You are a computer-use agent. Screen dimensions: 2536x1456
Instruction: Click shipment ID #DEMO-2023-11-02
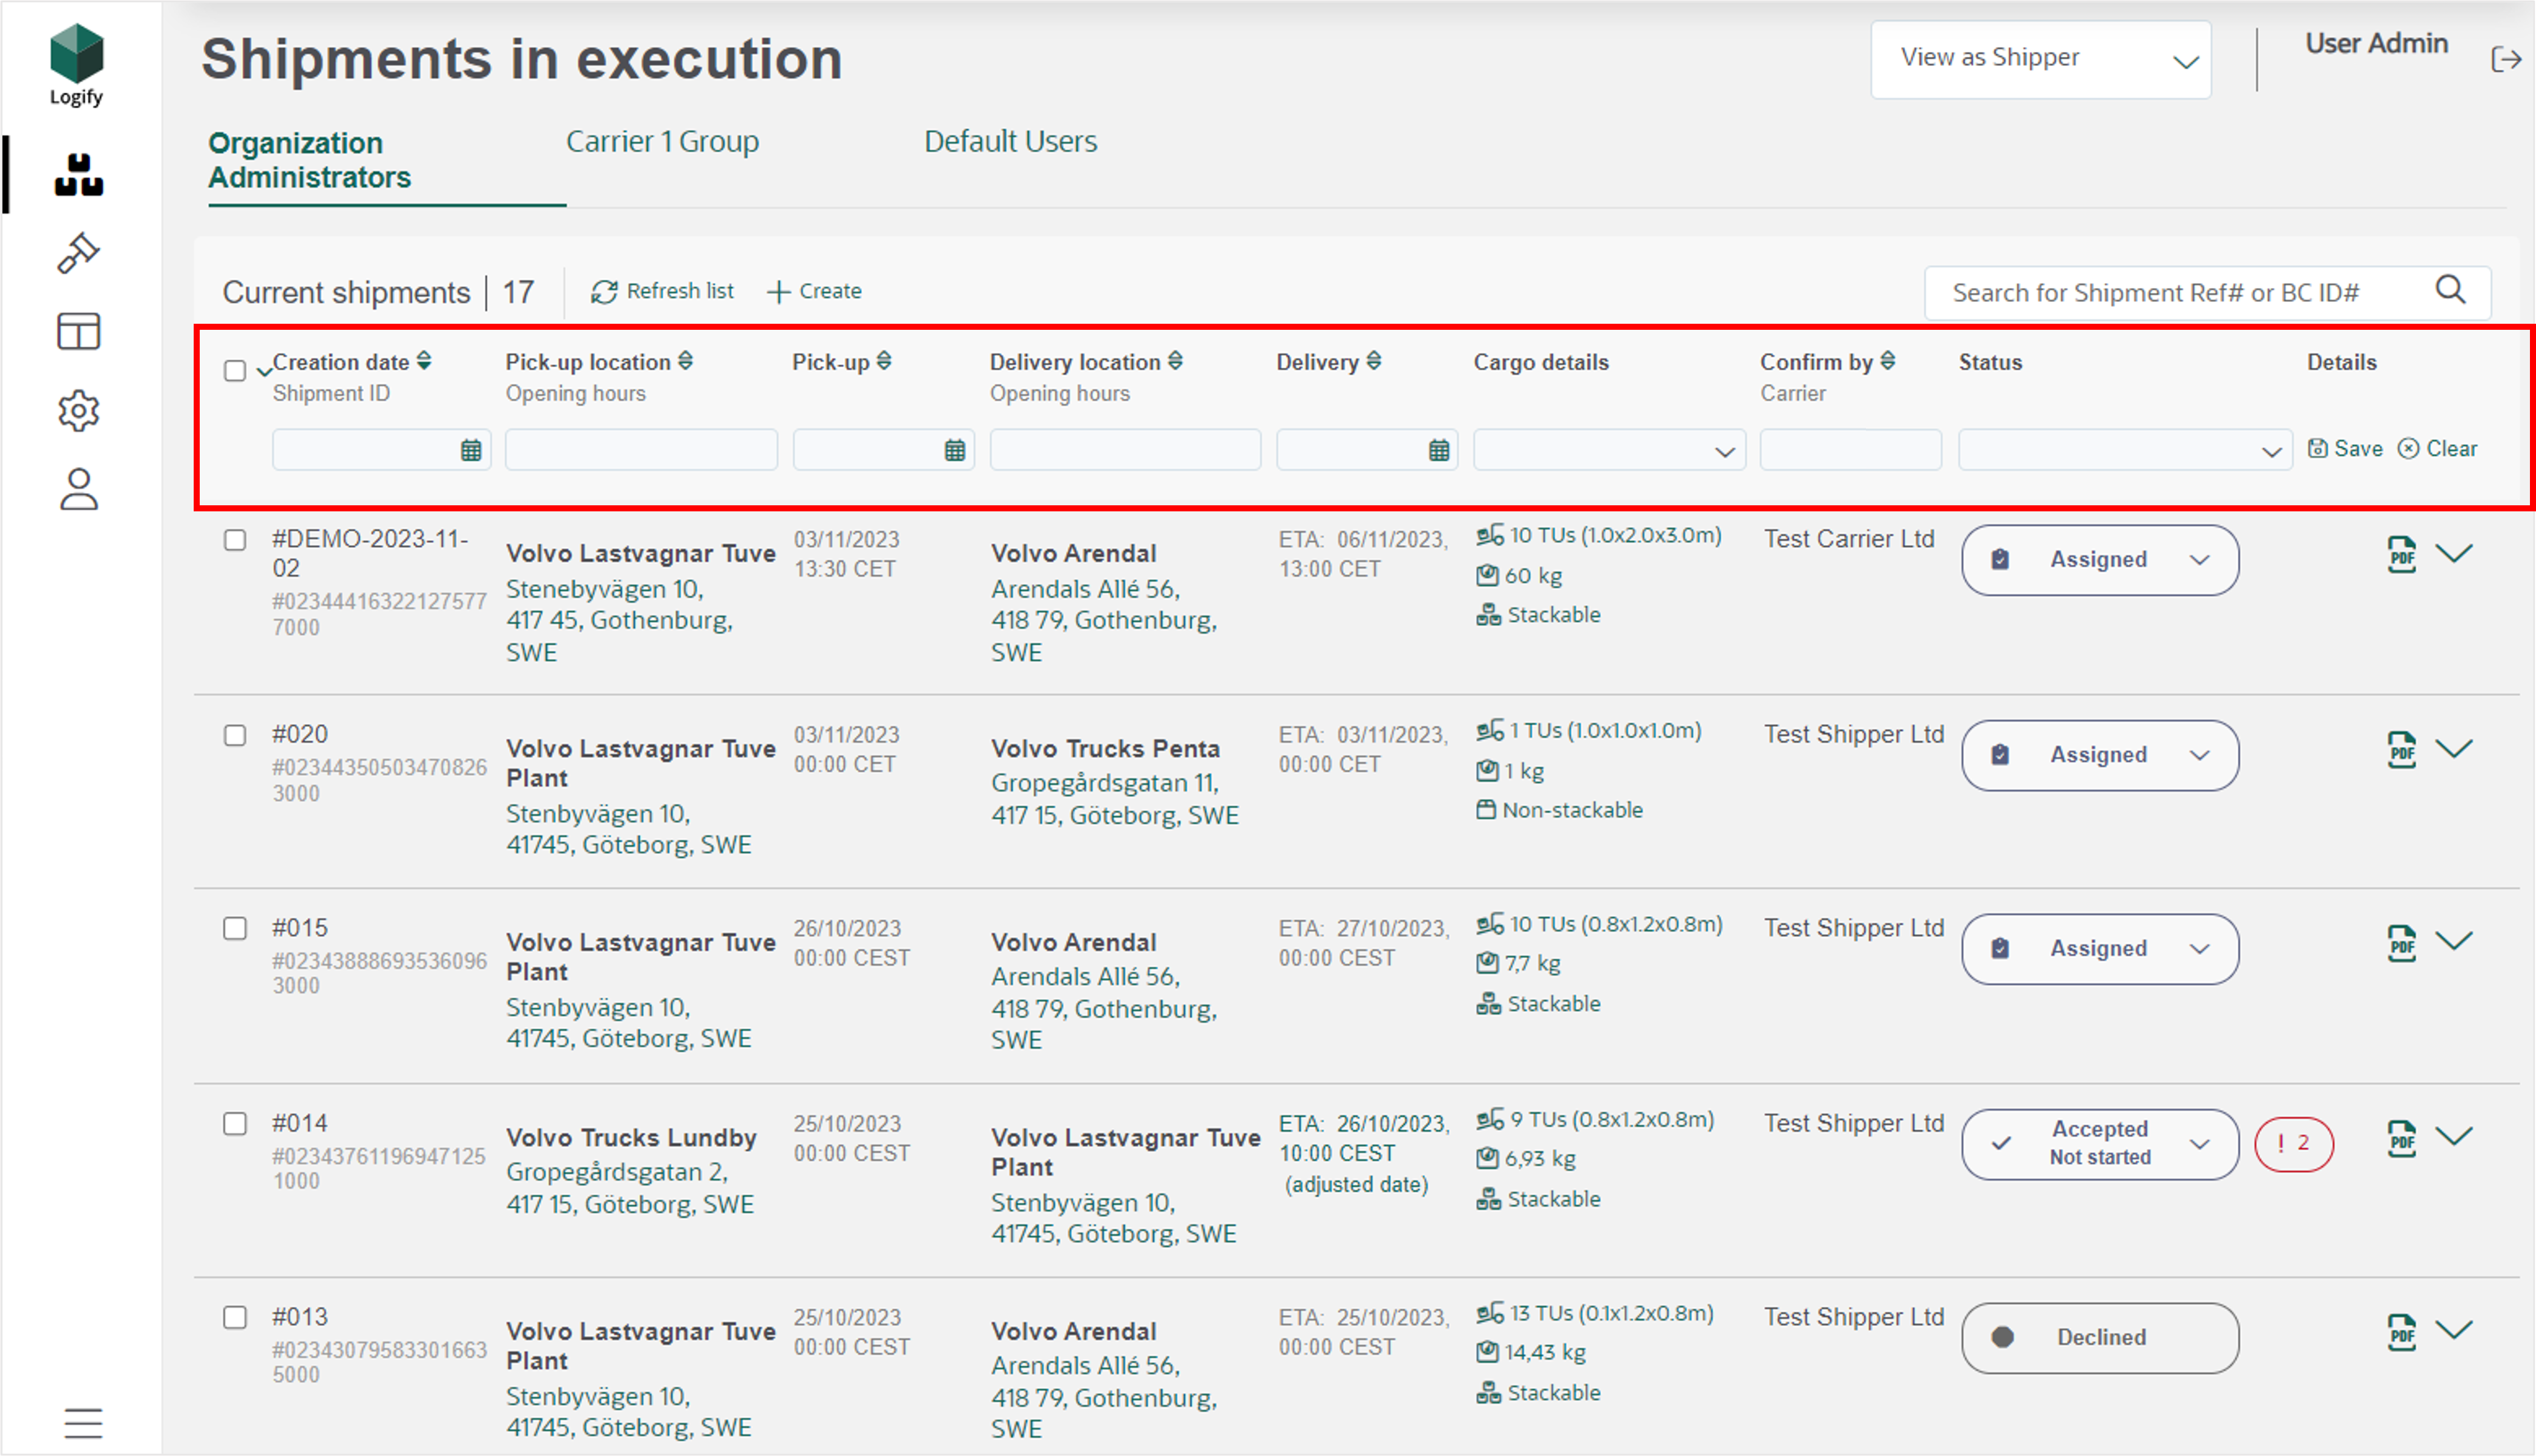click(370, 553)
